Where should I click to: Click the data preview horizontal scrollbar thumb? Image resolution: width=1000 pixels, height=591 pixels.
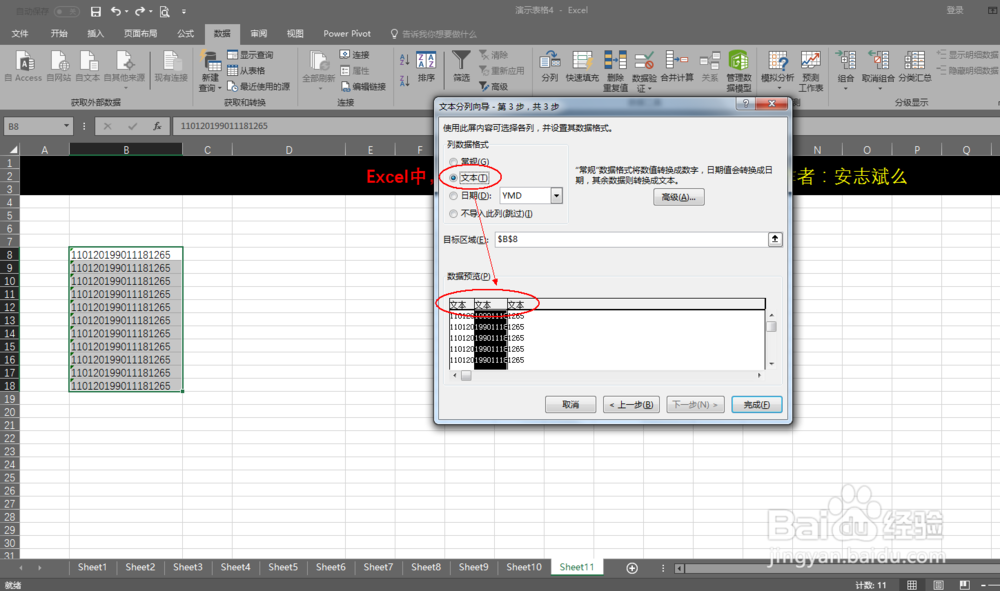click(x=466, y=376)
